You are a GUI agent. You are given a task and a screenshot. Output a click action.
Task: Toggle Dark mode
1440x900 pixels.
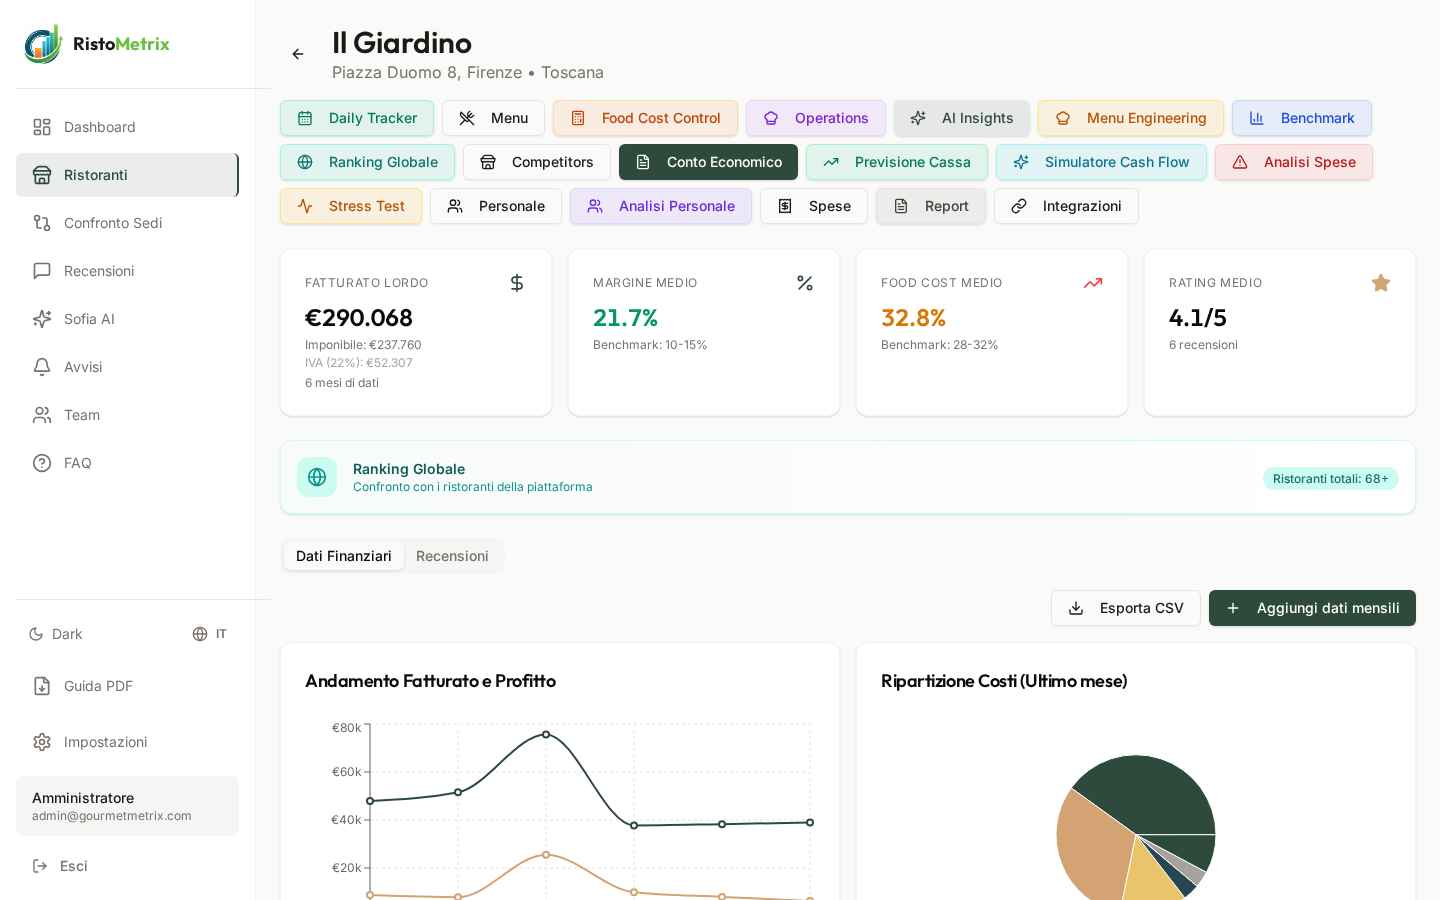[56, 634]
